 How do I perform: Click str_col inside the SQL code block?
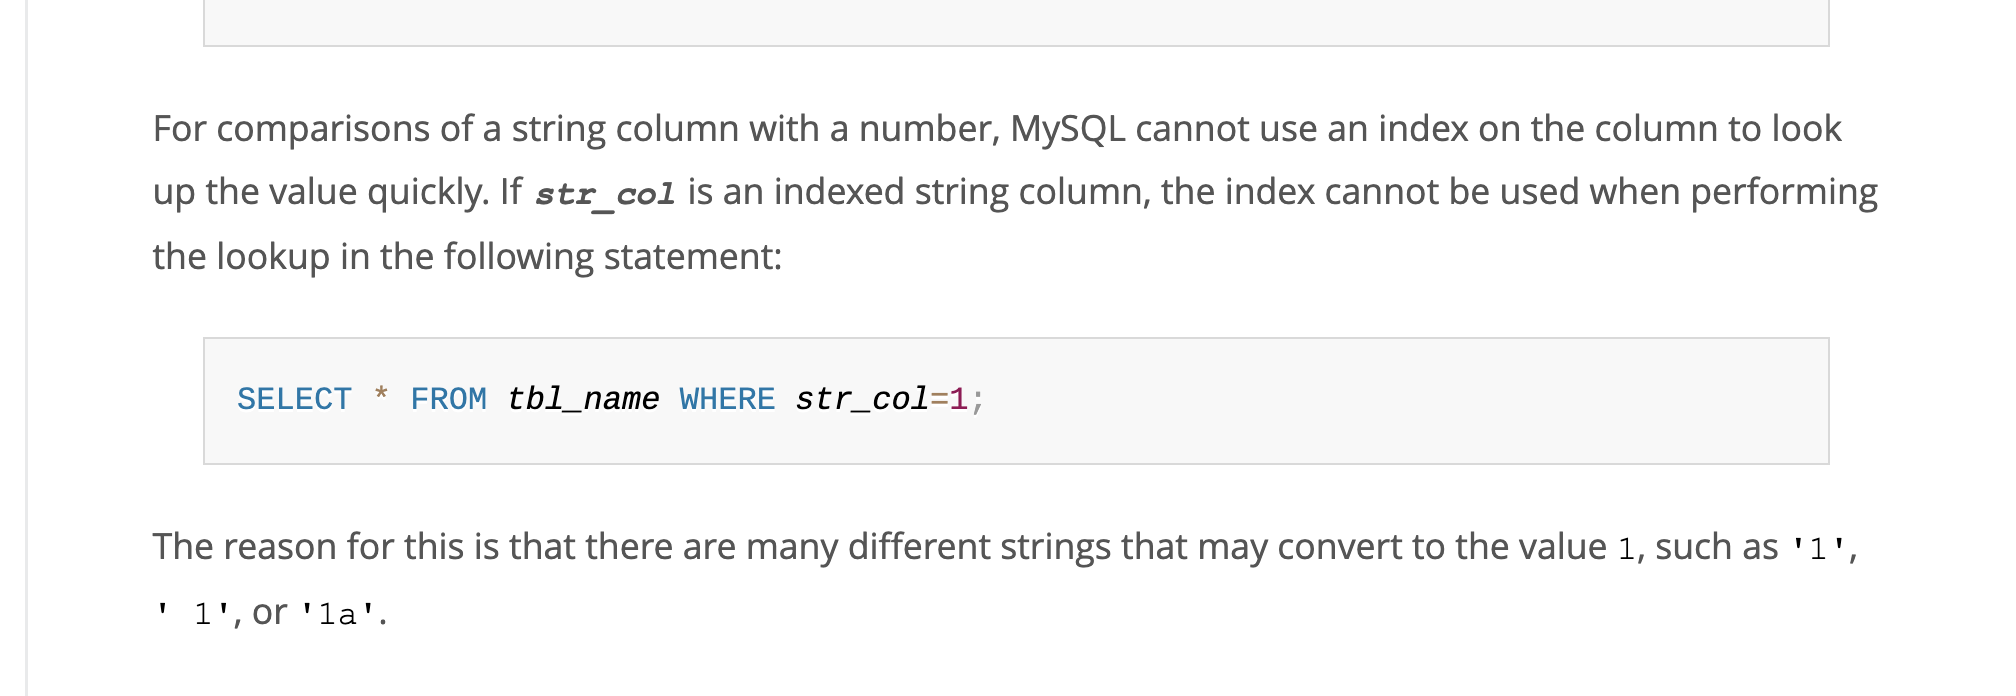coord(862,399)
